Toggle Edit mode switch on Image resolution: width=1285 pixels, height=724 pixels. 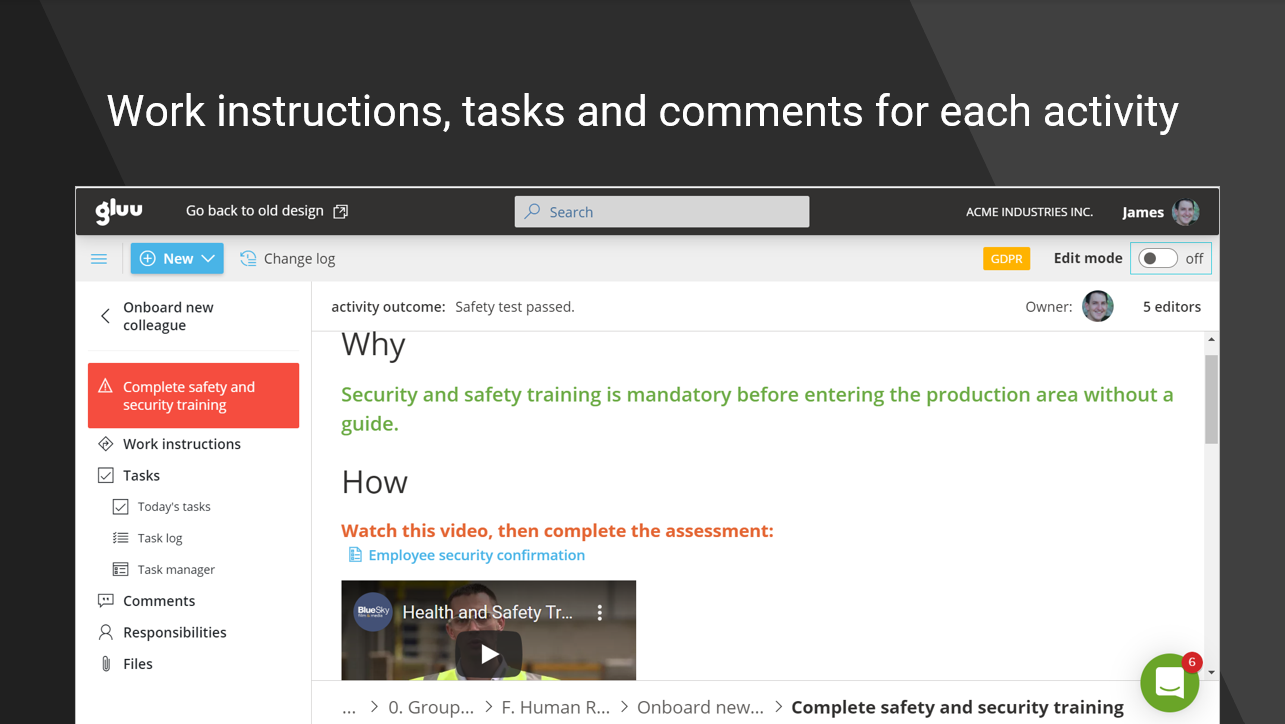[1158, 258]
